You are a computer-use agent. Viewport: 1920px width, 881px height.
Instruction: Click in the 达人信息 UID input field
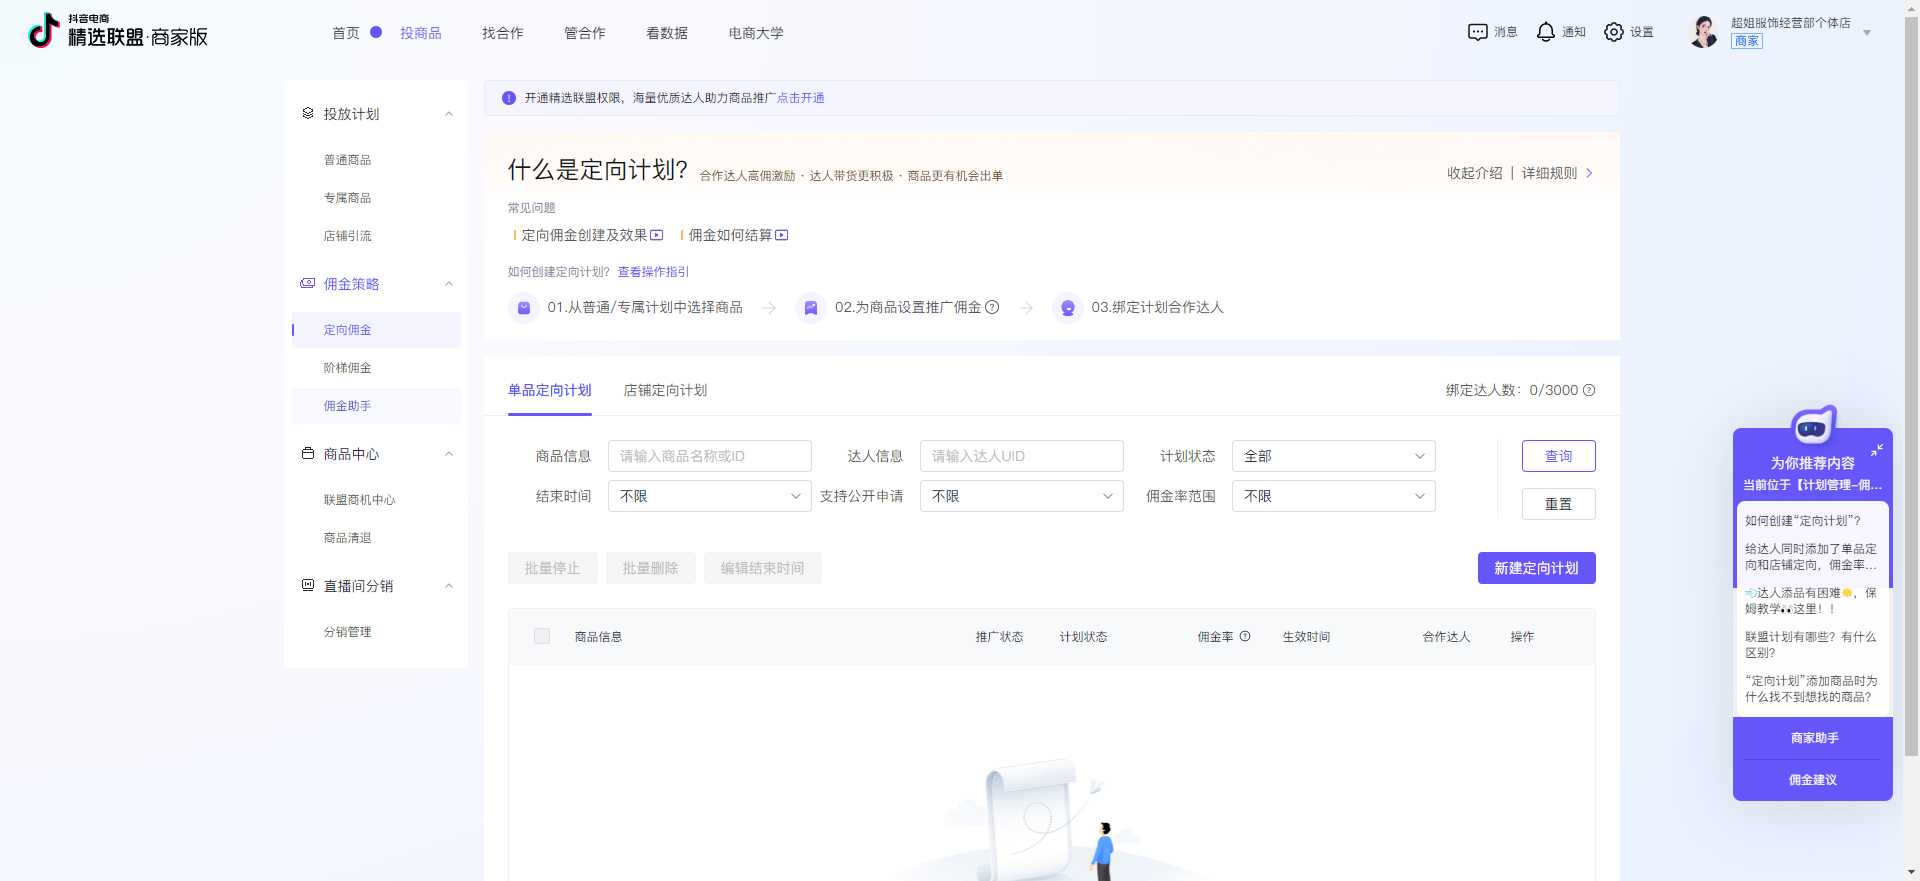coord(1022,456)
